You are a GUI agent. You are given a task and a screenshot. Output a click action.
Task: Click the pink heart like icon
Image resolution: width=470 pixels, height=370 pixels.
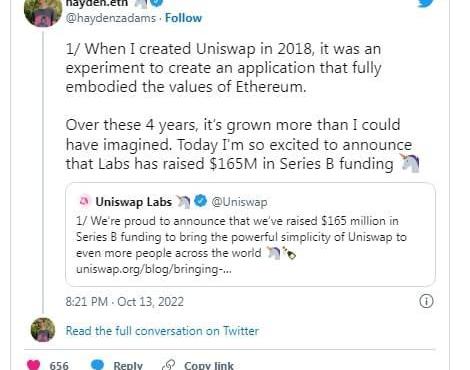click(33, 365)
